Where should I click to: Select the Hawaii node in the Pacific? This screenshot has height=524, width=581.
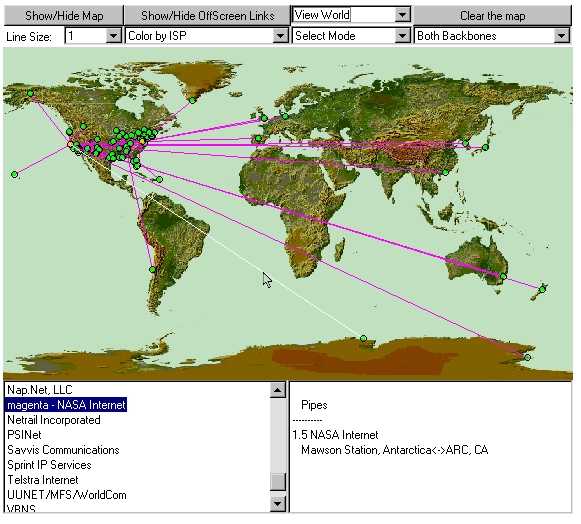tap(14, 175)
